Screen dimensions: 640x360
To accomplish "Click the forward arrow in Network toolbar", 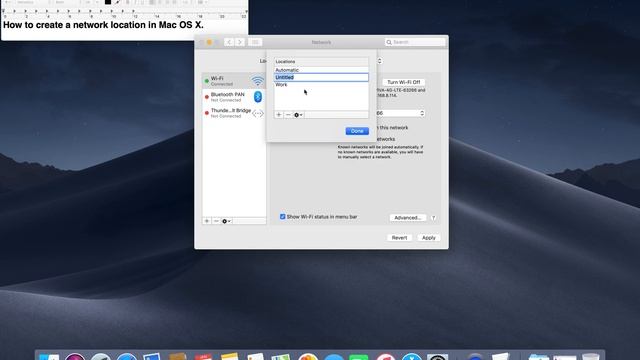I will coord(240,42).
